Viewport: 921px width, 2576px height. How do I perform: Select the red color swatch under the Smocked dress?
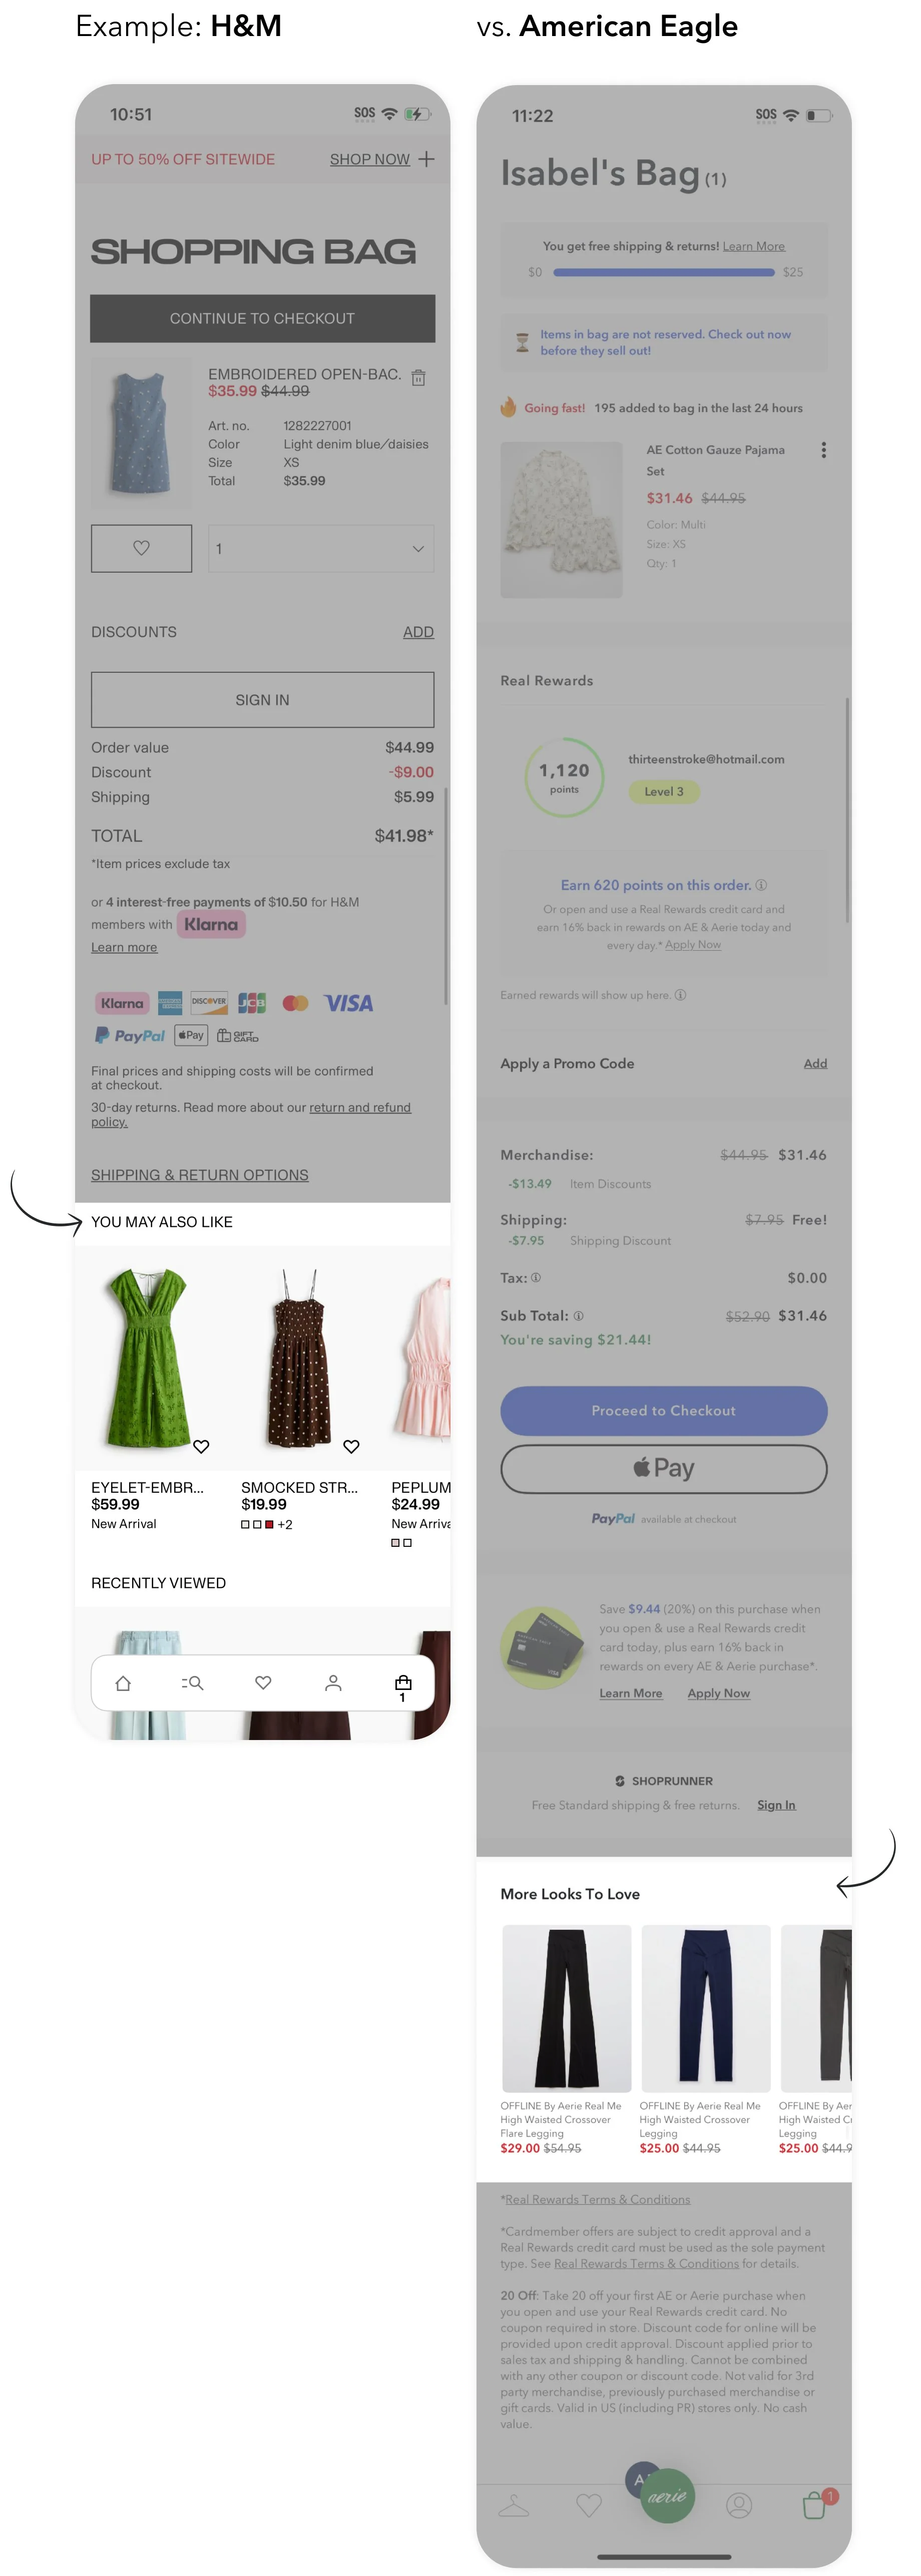click(269, 1524)
